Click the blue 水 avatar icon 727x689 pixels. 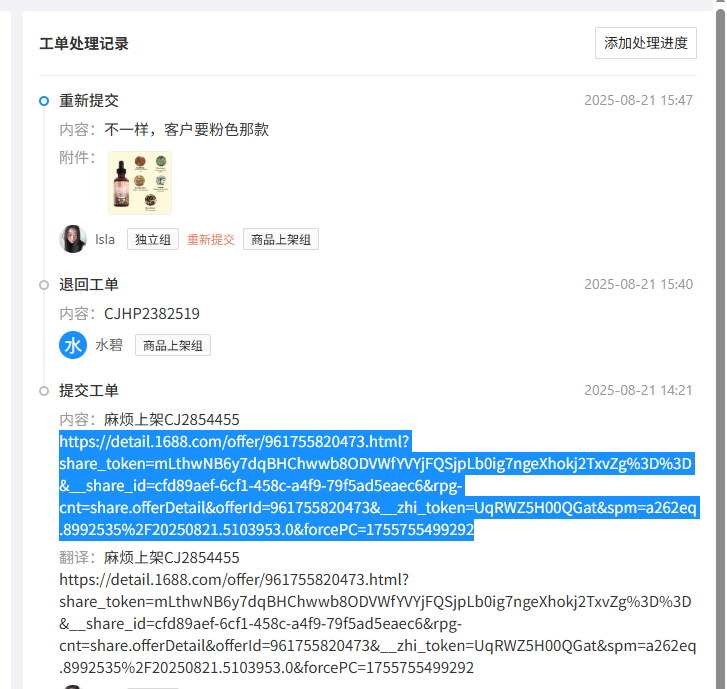point(73,345)
